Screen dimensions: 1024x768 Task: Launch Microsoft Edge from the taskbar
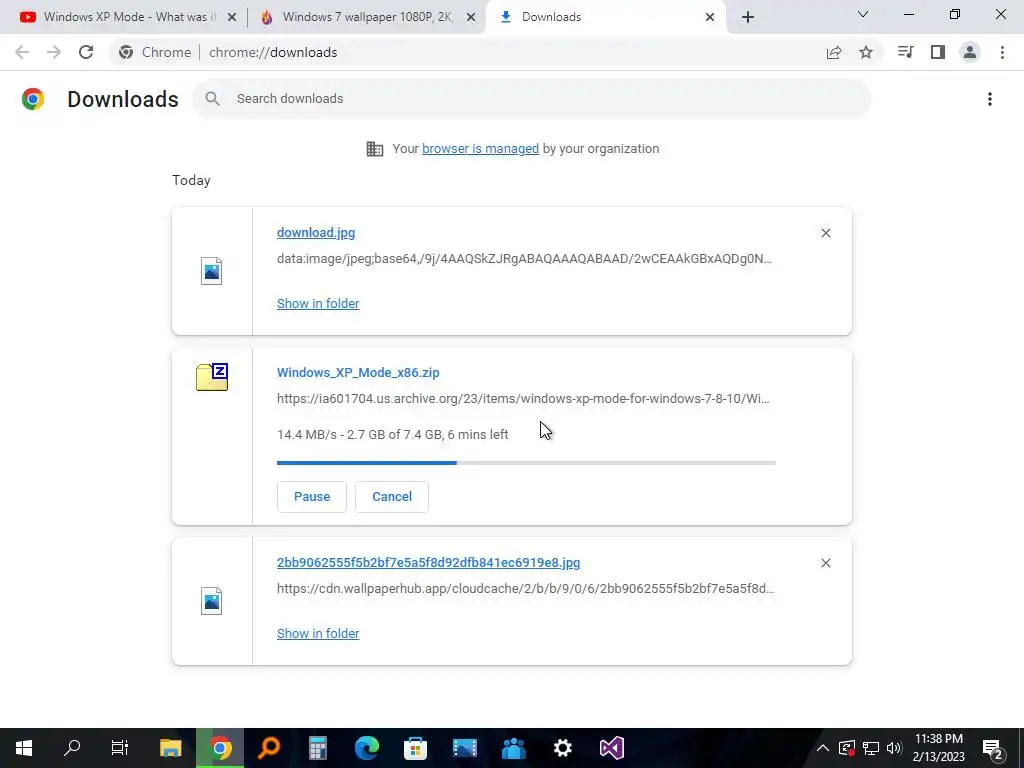(x=367, y=748)
